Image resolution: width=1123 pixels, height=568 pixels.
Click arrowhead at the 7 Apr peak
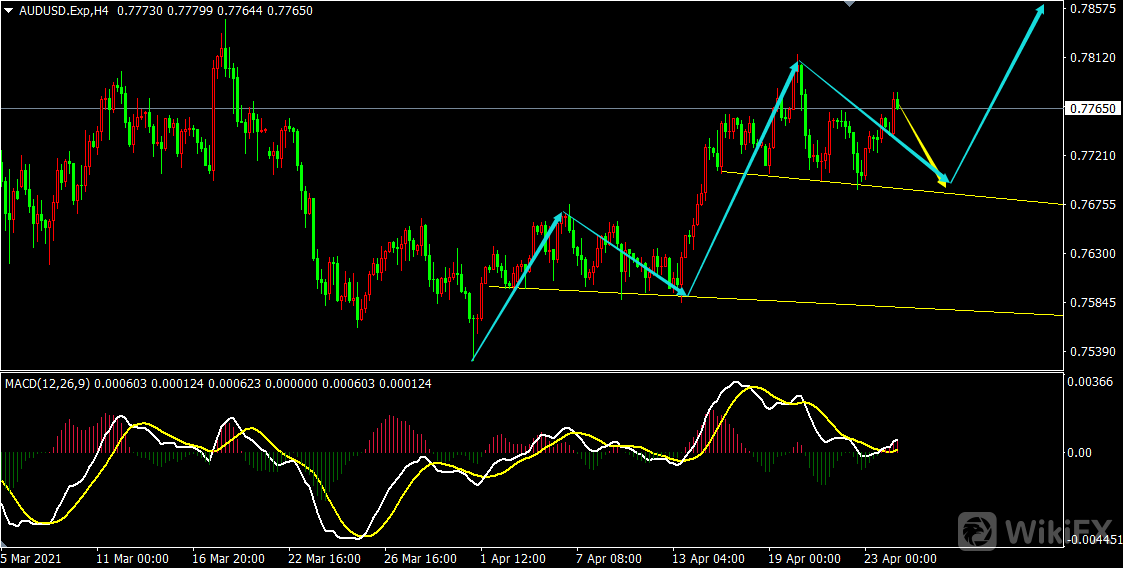pos(562,218)
